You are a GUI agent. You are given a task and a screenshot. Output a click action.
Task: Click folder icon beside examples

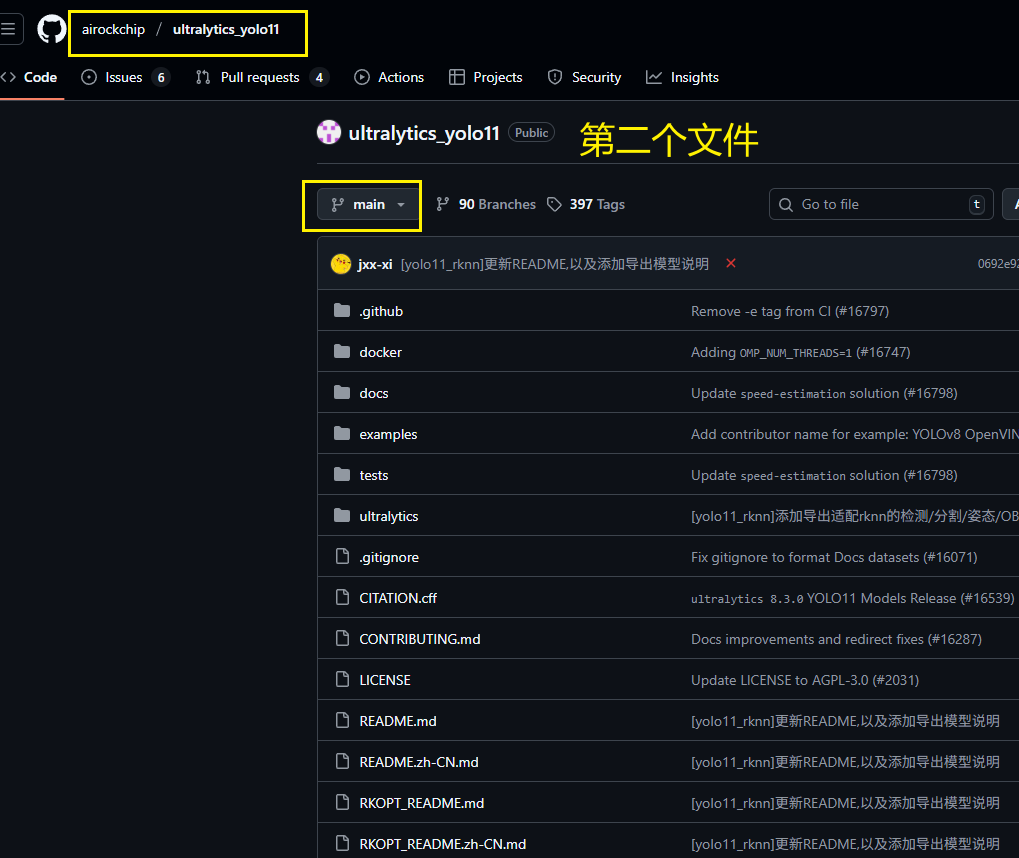(x=342, y=434)
